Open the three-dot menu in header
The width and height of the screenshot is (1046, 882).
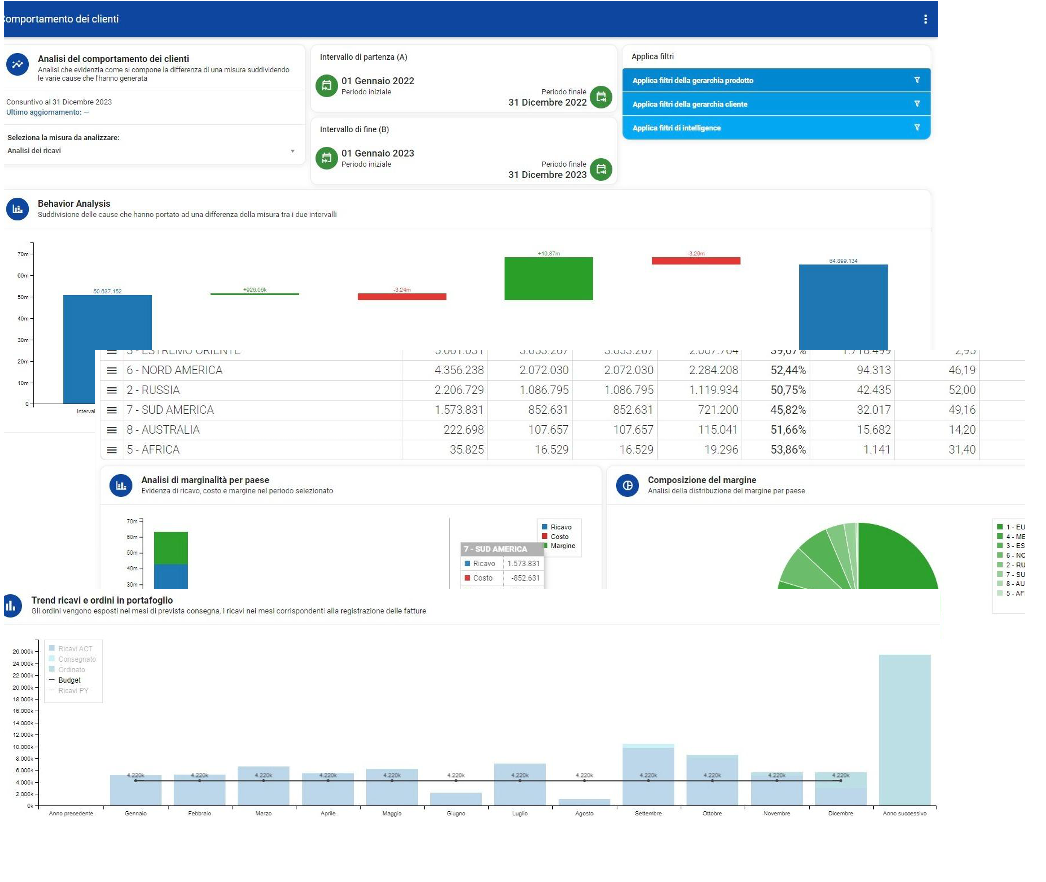point(925,19)
